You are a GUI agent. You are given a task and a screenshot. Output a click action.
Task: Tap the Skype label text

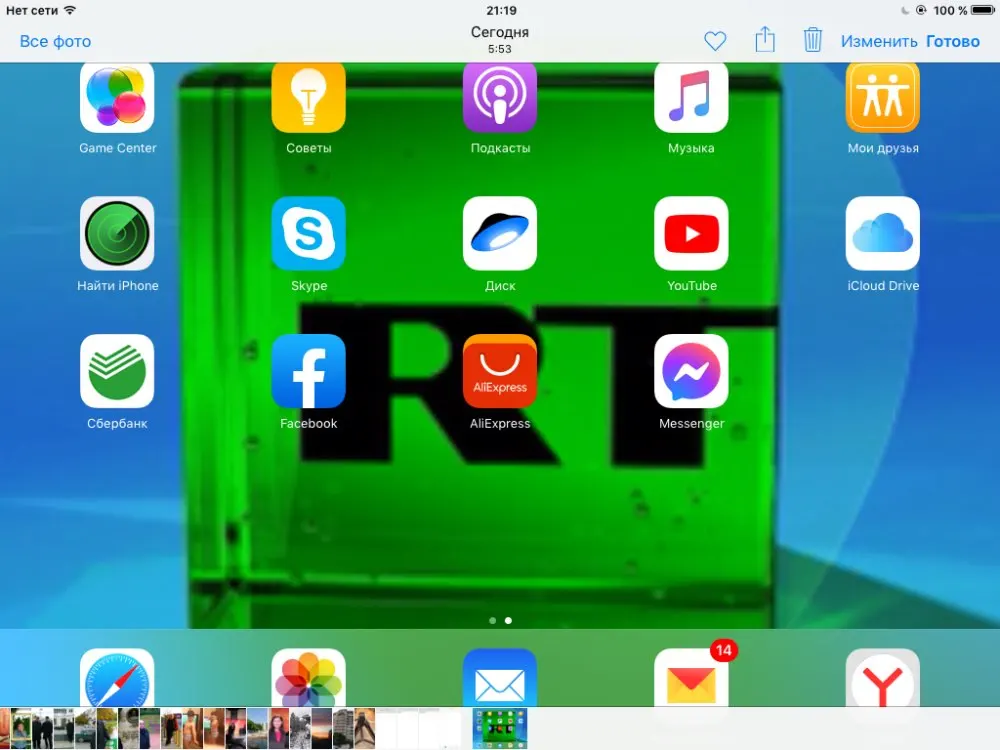pos(309,286)
